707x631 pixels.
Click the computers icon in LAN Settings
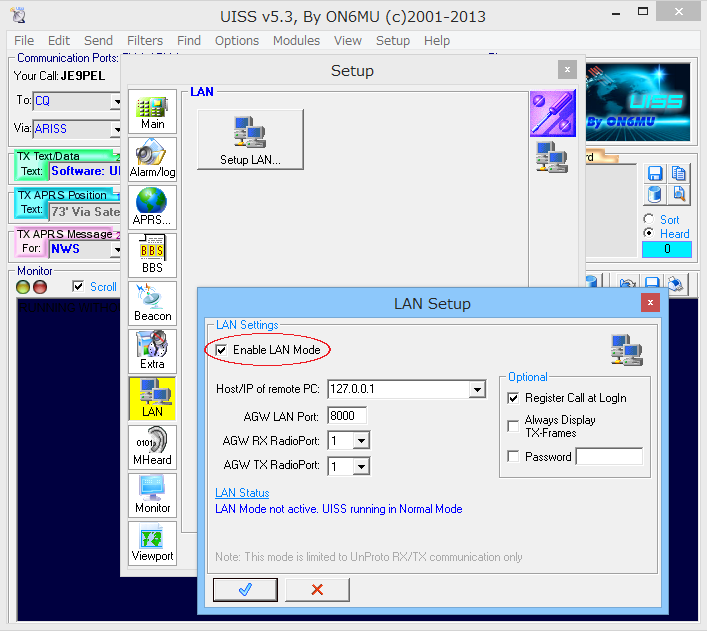coord(627,350)
